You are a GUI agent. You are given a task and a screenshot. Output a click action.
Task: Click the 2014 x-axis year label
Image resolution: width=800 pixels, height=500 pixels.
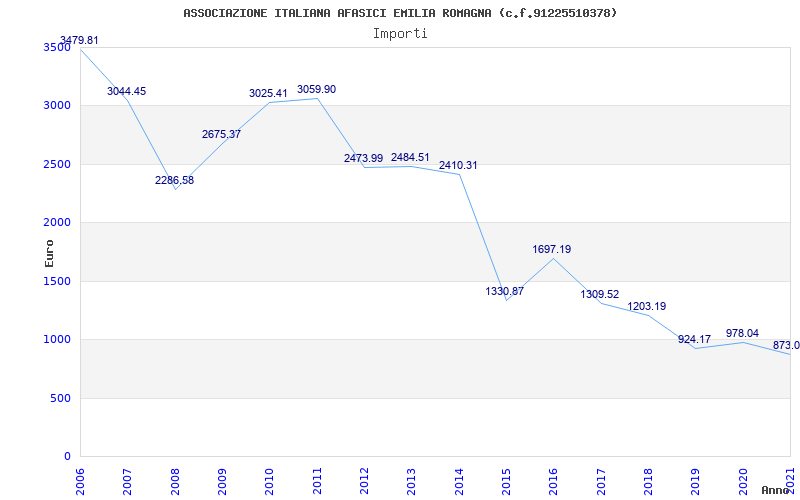pyautogui.click(x=459, y=481)
